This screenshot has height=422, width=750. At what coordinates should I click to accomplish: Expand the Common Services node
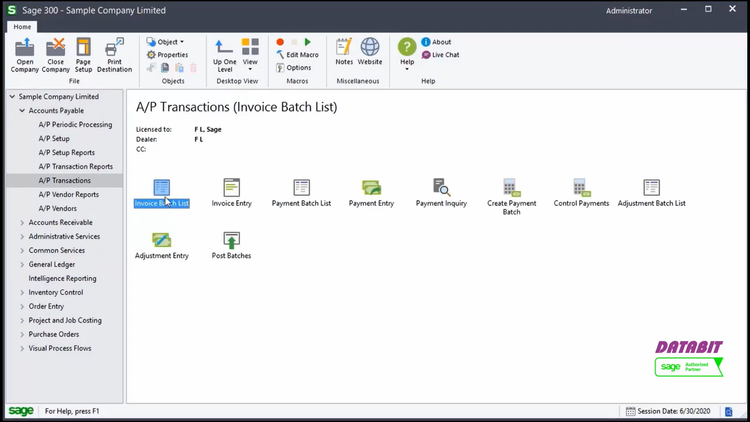click(x=22, y=250)
